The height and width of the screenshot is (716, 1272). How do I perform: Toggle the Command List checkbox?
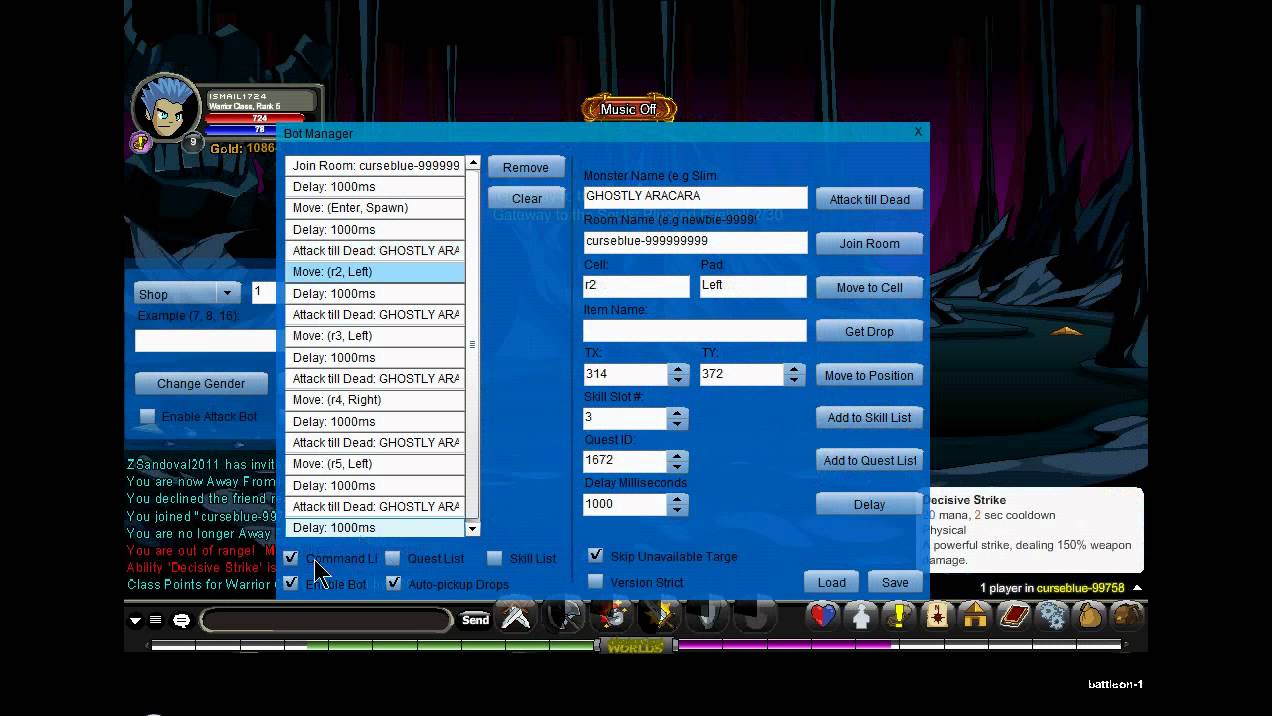tap(291, 558)
